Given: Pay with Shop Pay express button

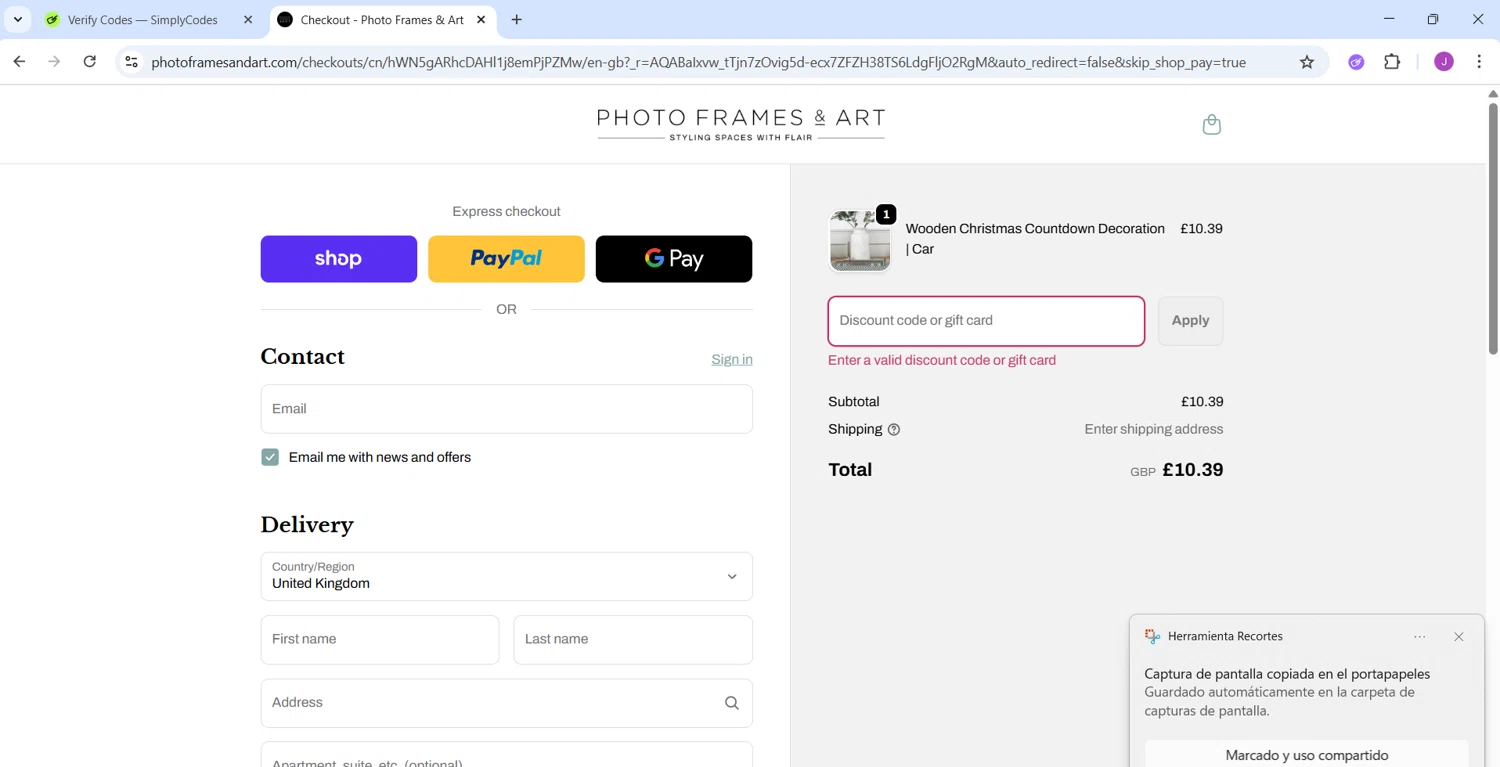Looking at the screenshot, I should coord(339,259).
